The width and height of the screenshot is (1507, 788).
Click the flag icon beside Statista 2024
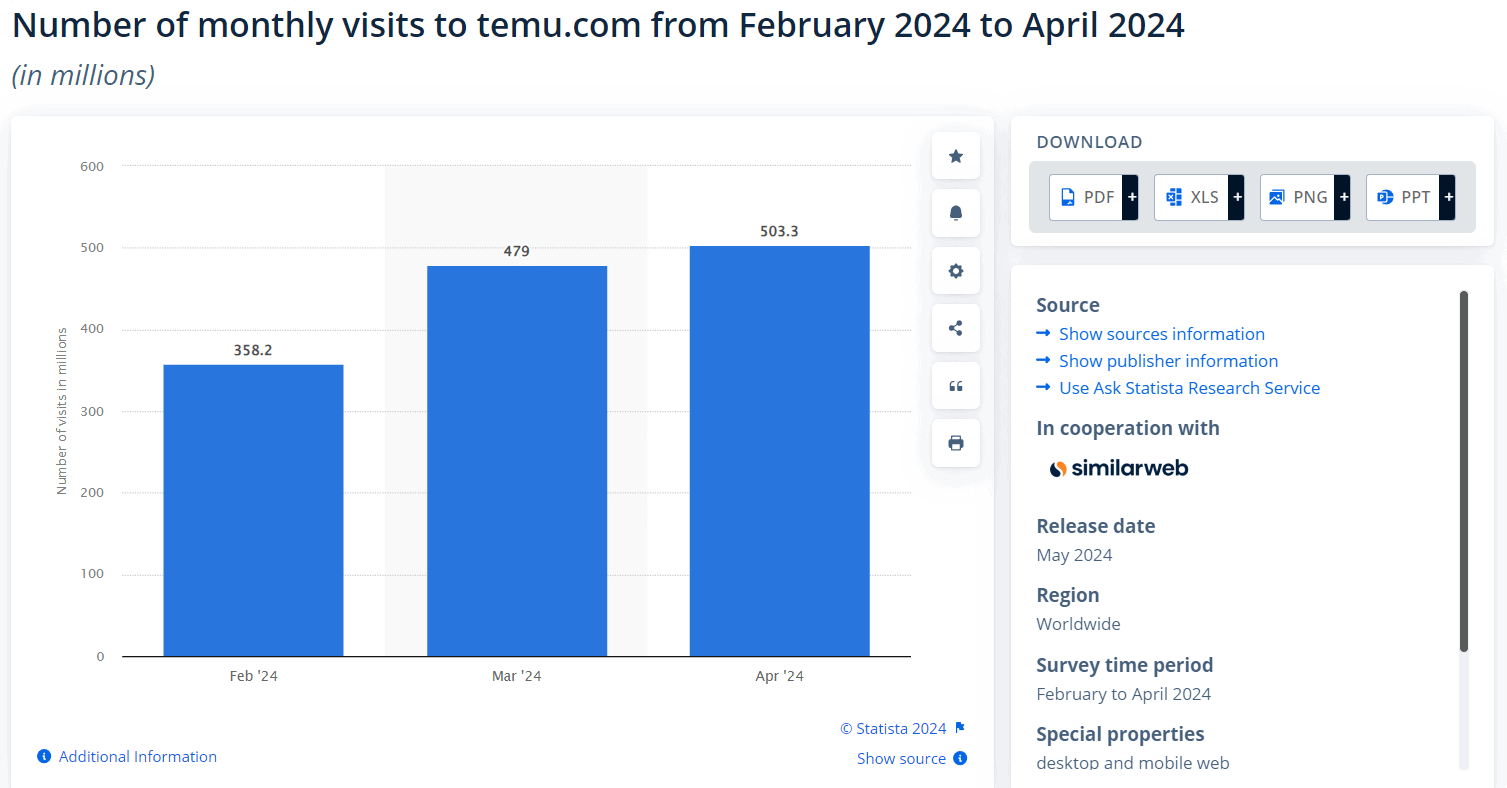[959, 727]
